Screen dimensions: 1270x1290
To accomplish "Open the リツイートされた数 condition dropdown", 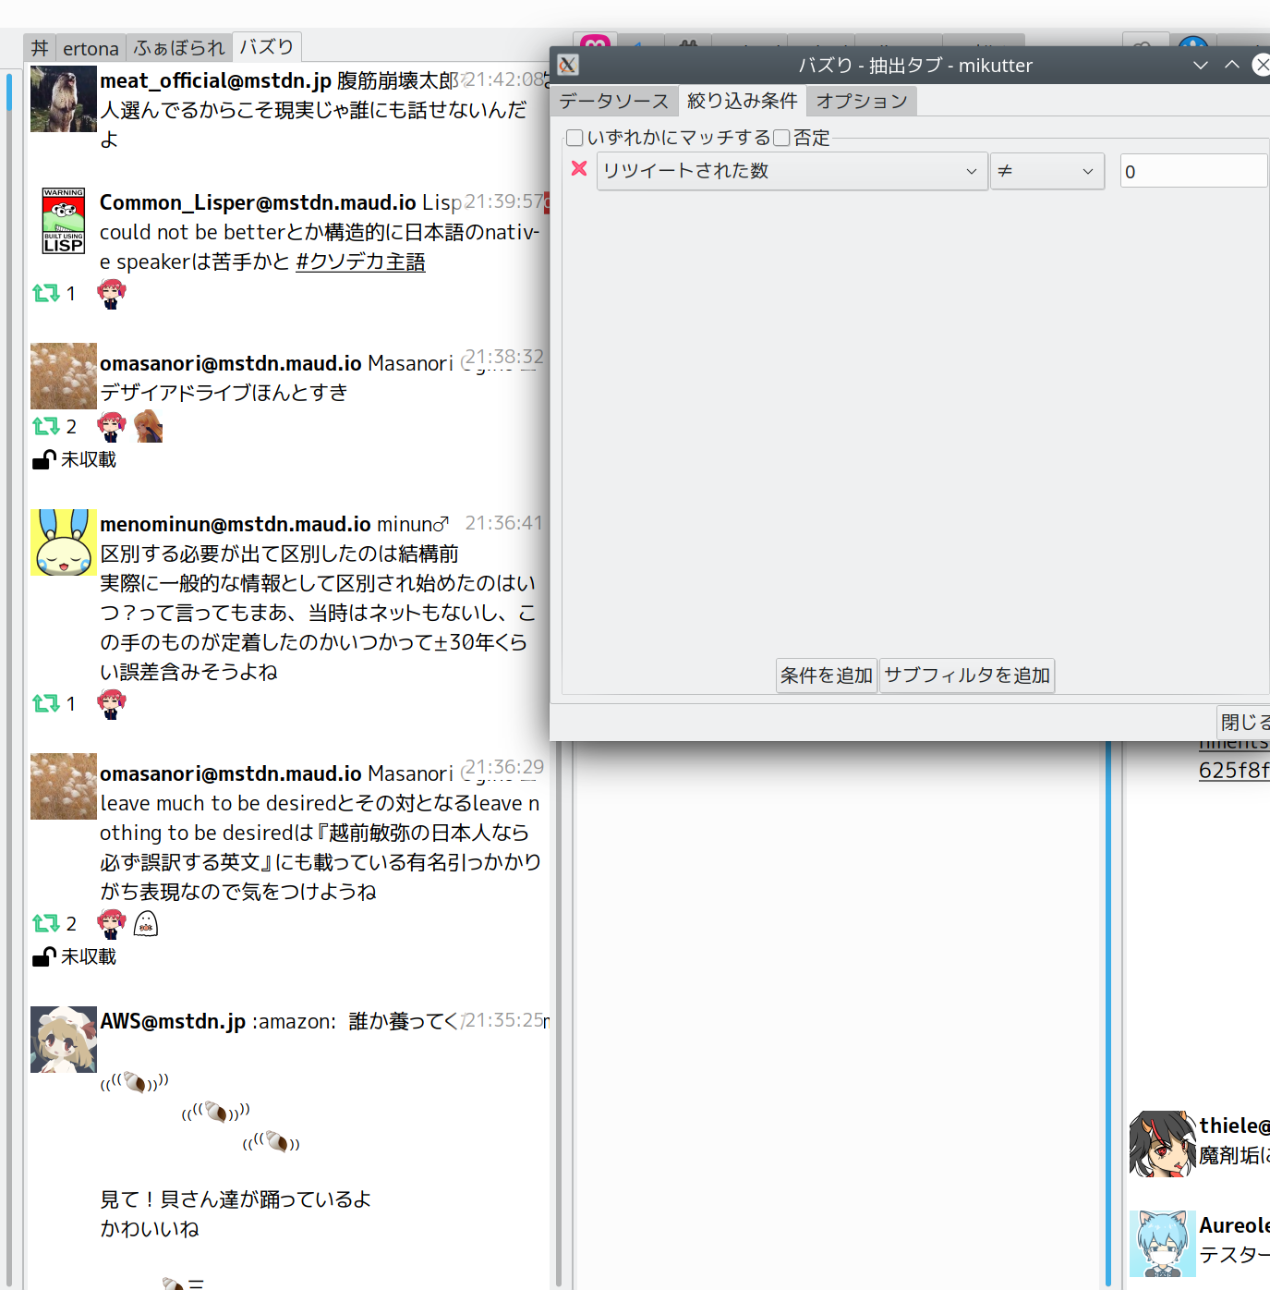I will (x=790, y=171).
